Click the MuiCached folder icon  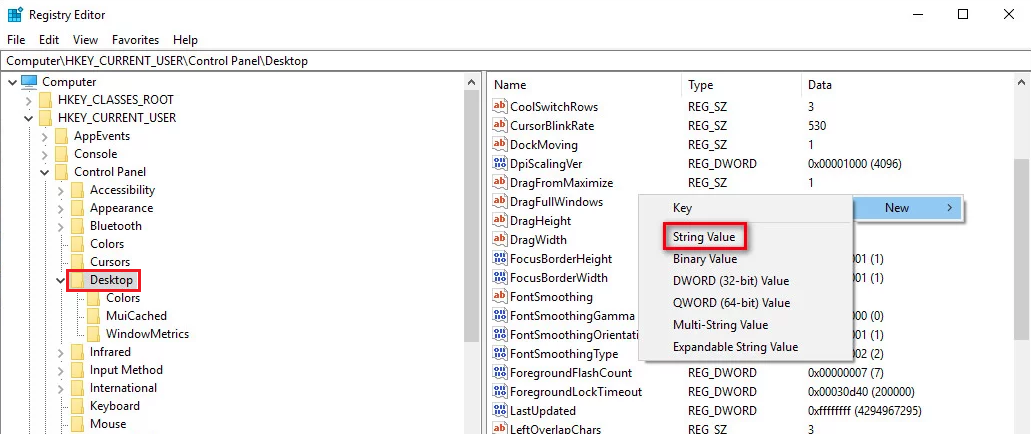click(93, 316)
